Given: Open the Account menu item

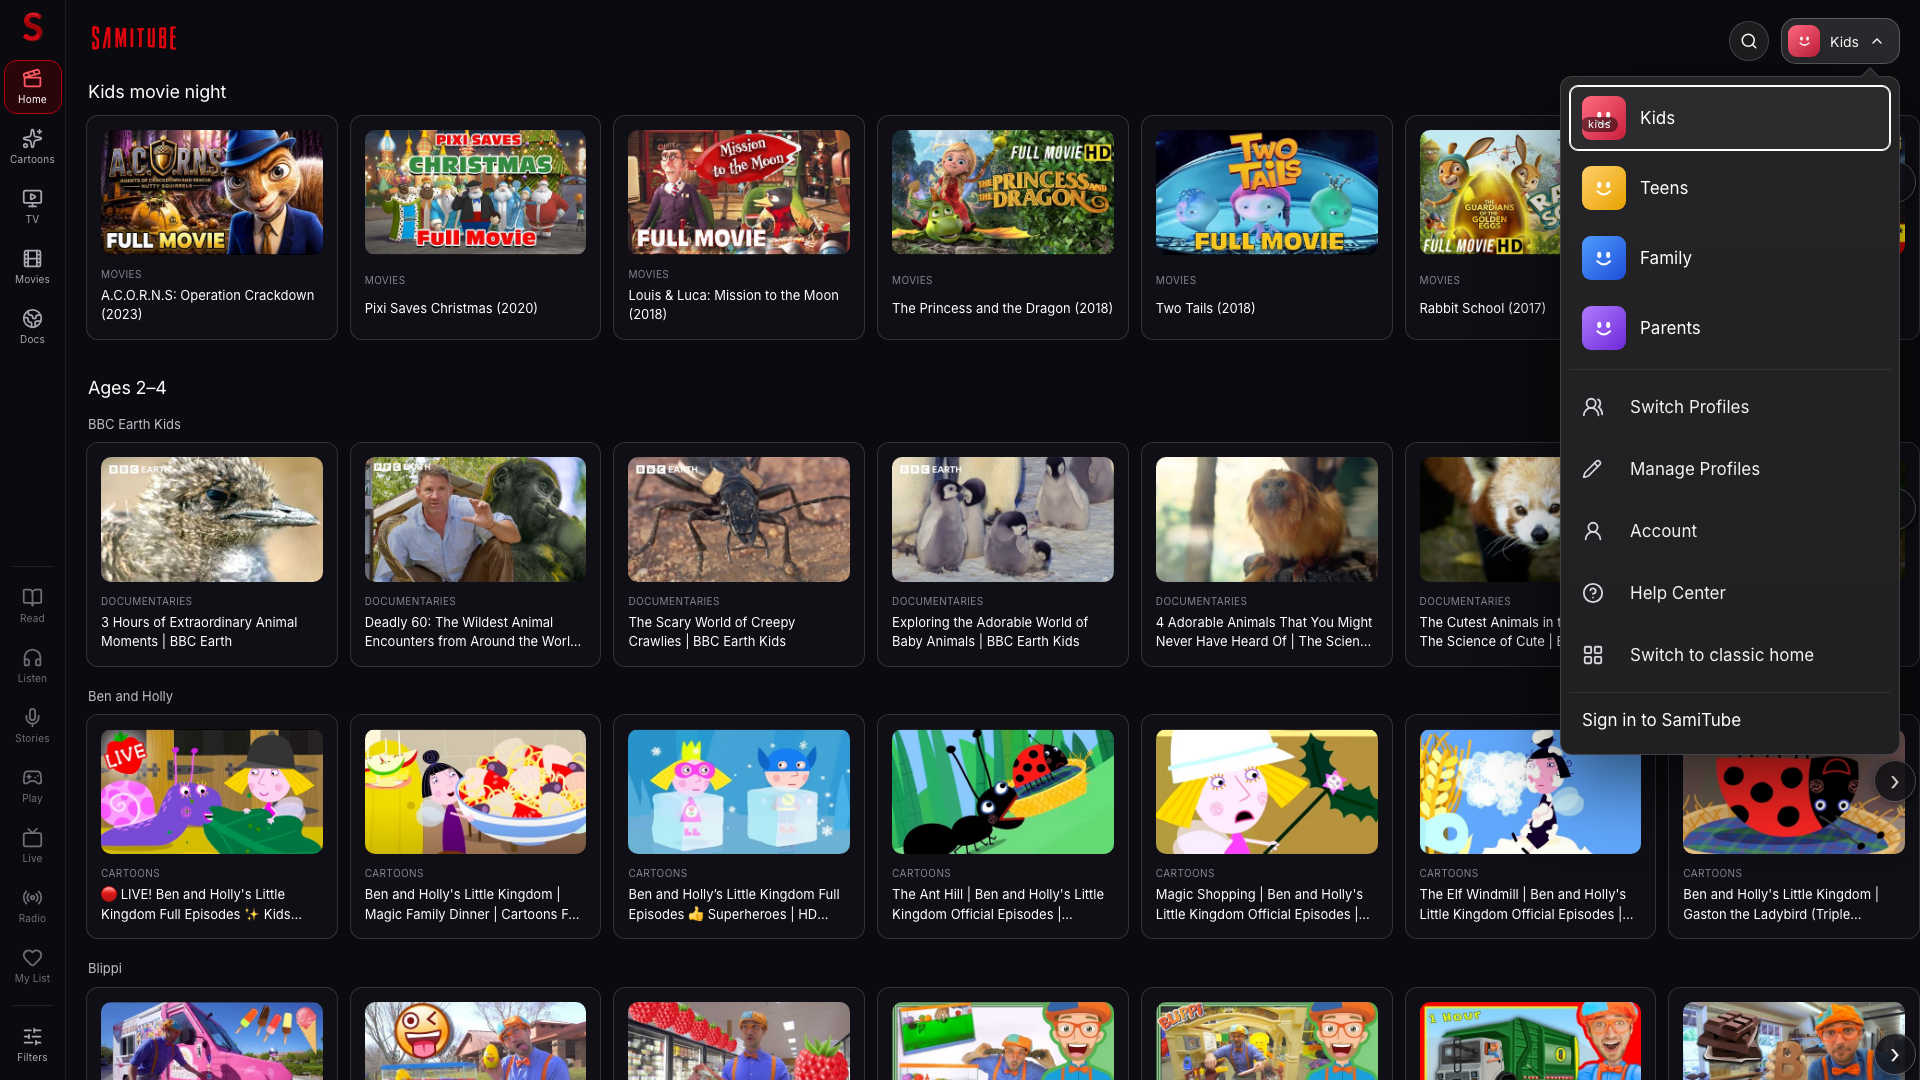Looking at the screenshot, I should point(1730,531).
